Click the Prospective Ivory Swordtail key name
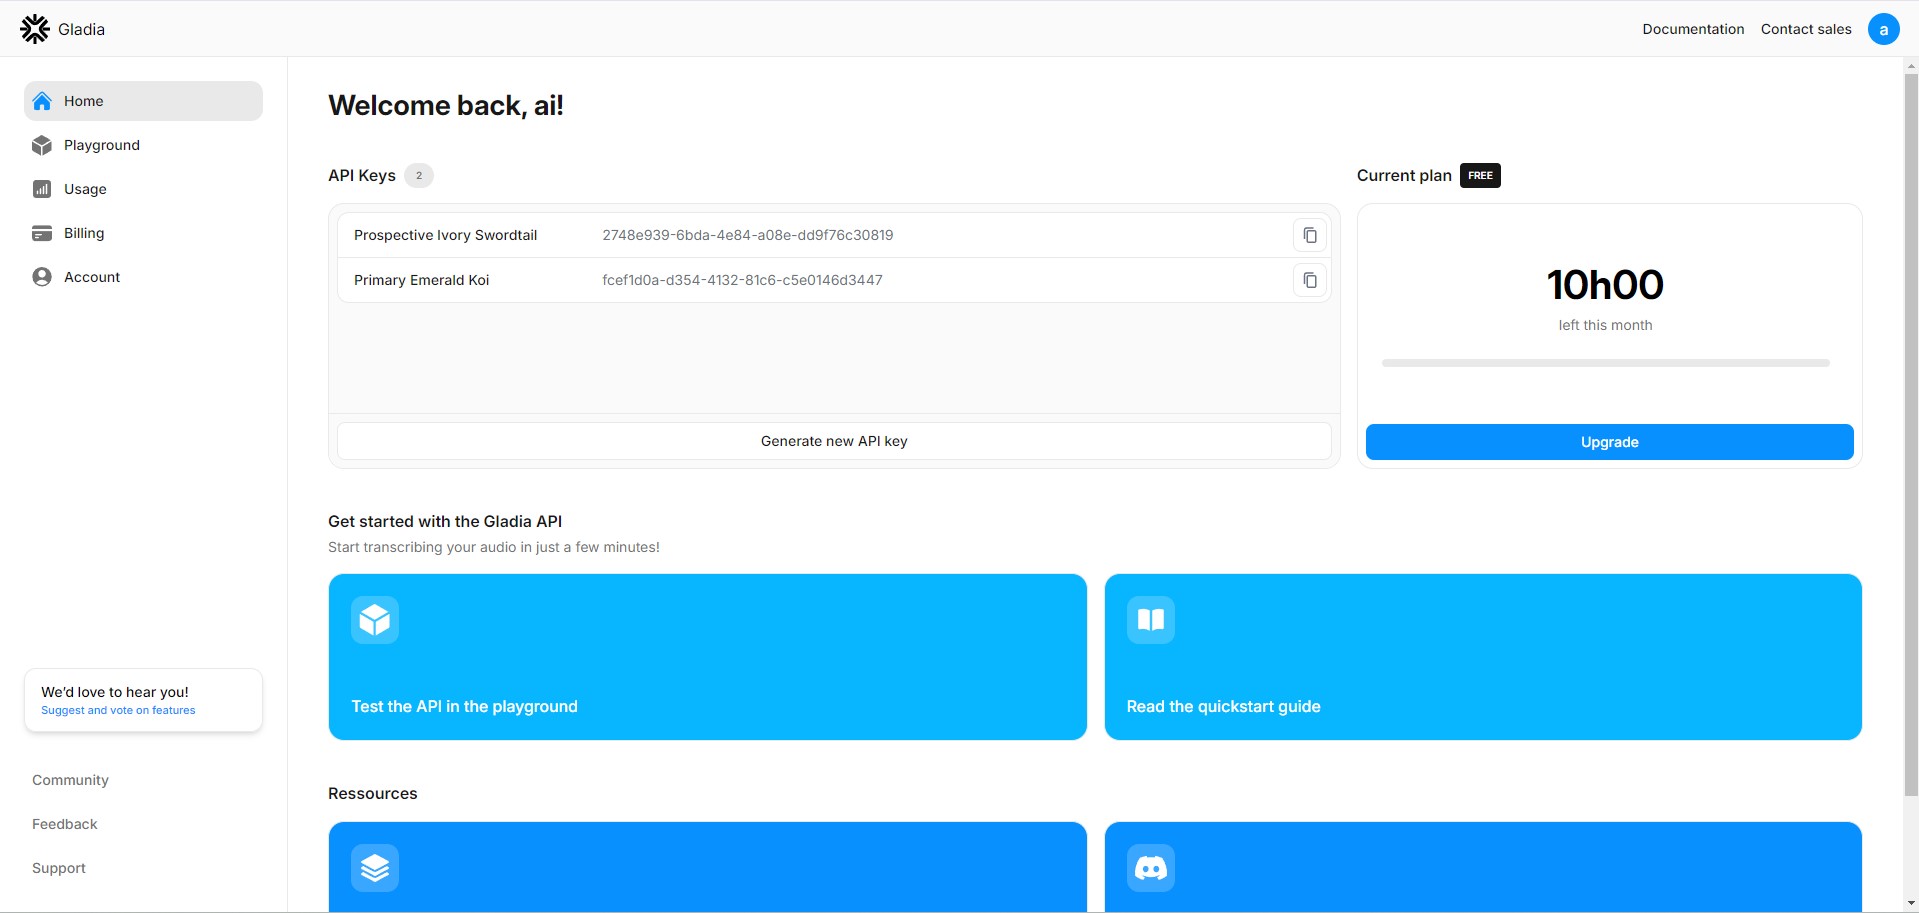Viewport: 1919px width, 913px height. pyautogui.click(x=445, y=235)
